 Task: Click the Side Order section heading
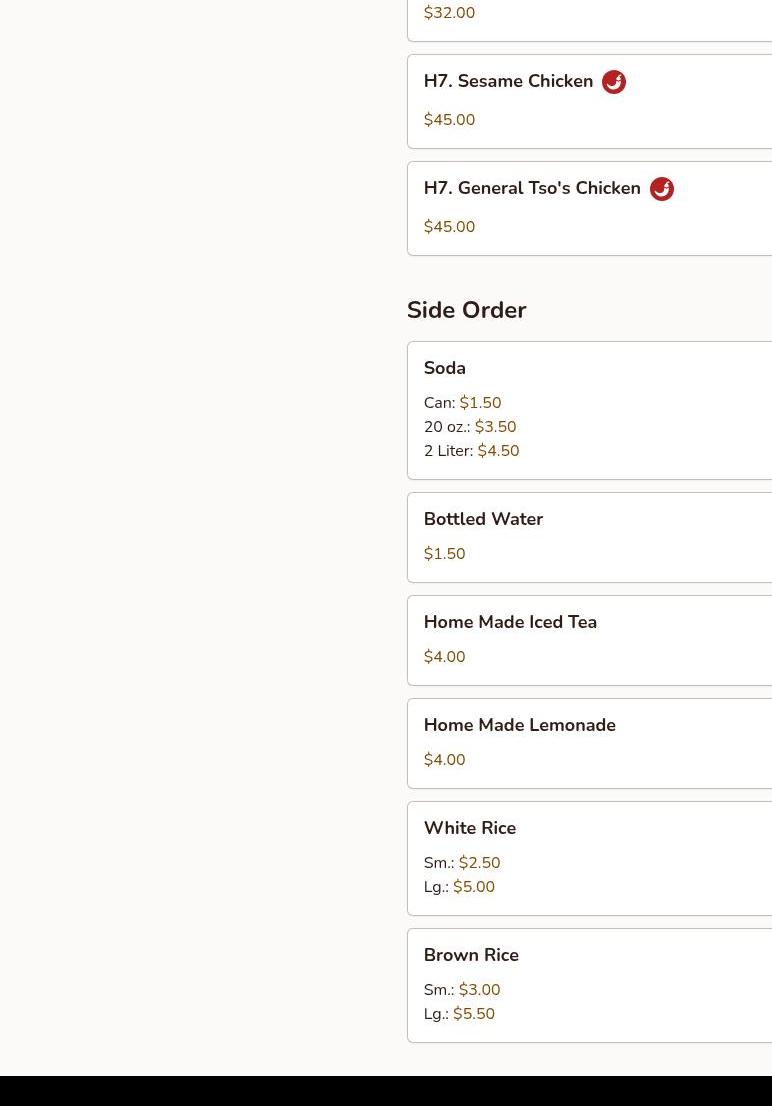(466, 310)
